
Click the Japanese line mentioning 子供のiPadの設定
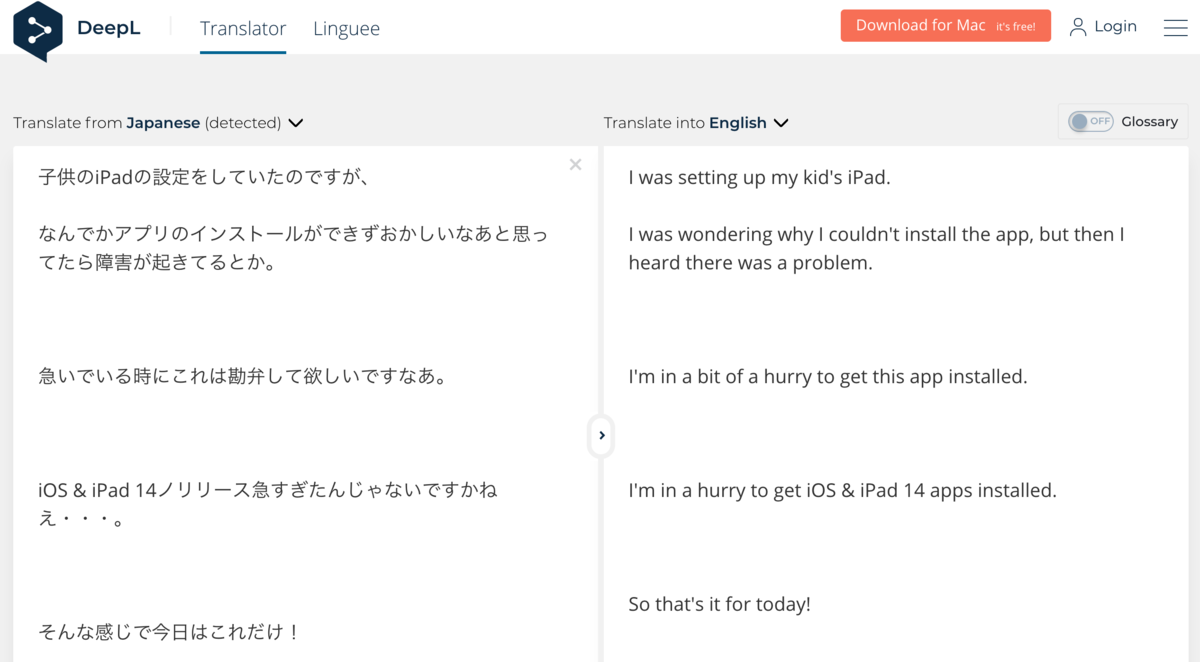click(205, 177)
